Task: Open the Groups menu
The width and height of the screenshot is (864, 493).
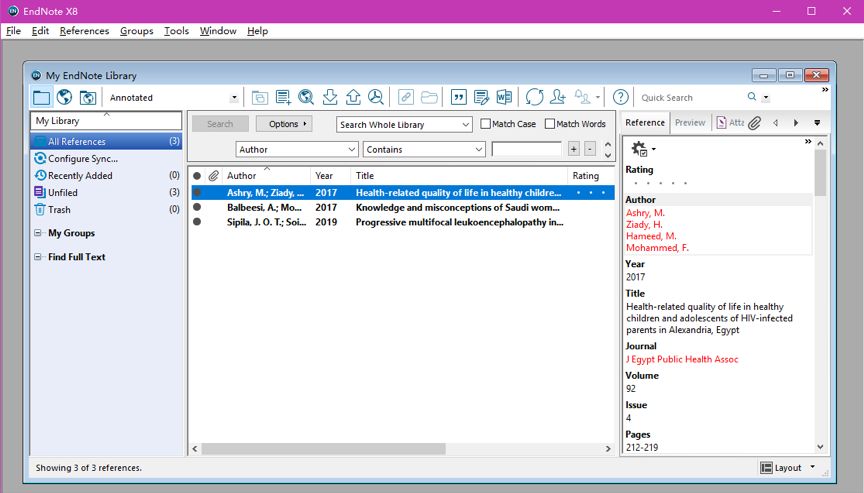Action: (137, 31)
